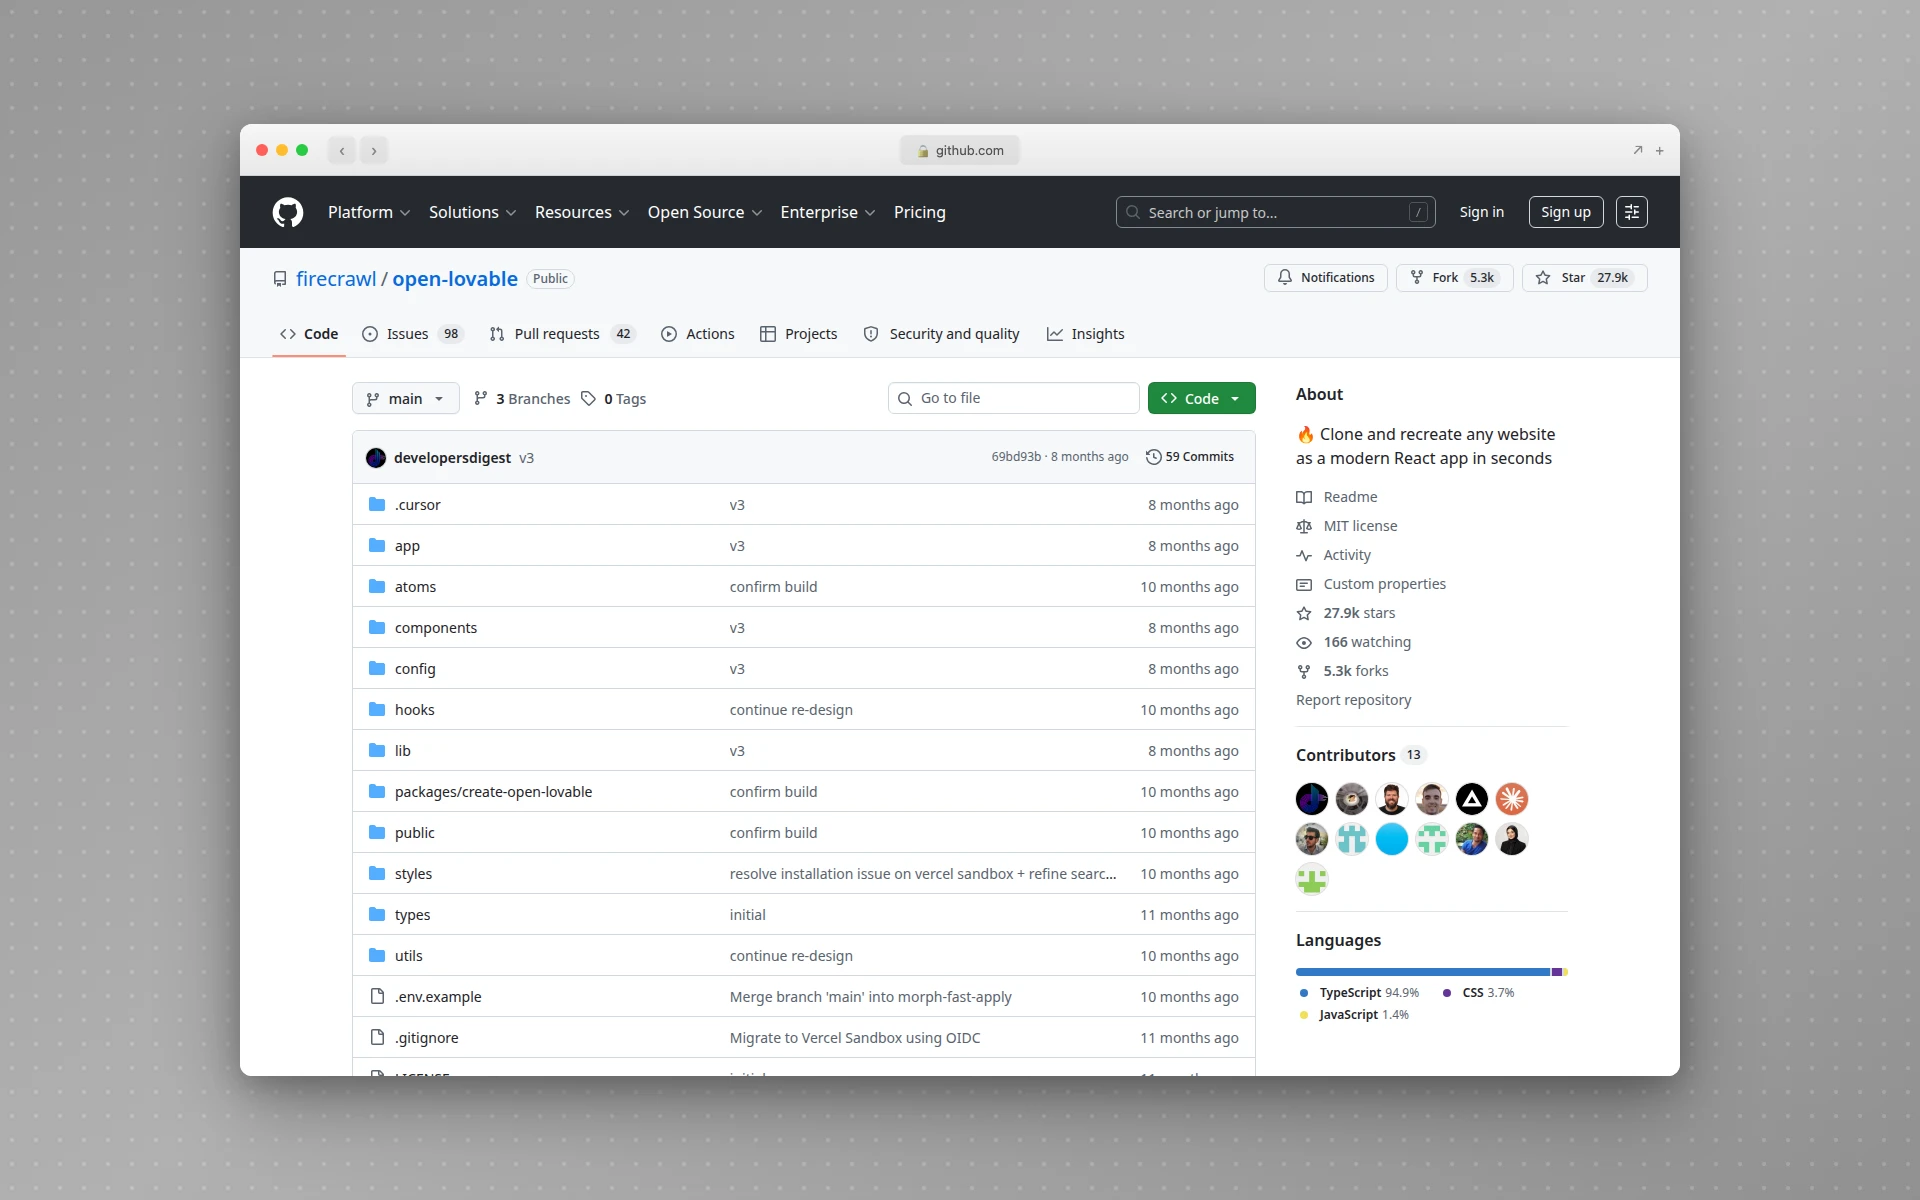Viewport: 1920px width, 1200px height.
Task: Click the JavaScript 1.4% language entry
Action: [1354, 1015]
